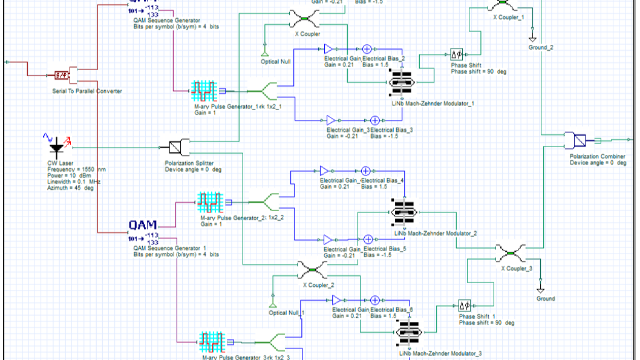The image size is (640, 360).
Task: Select the X Coupler_3 component icon
Action: 511,253
